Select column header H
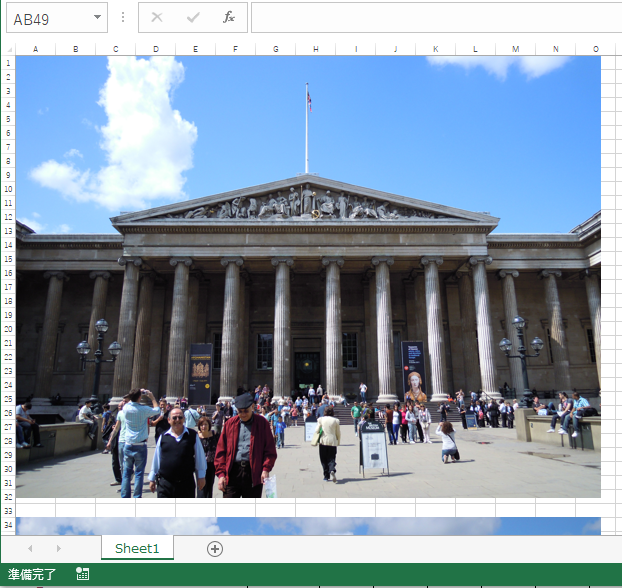Screen dimensions: 622x588 (x=315, y=49)
